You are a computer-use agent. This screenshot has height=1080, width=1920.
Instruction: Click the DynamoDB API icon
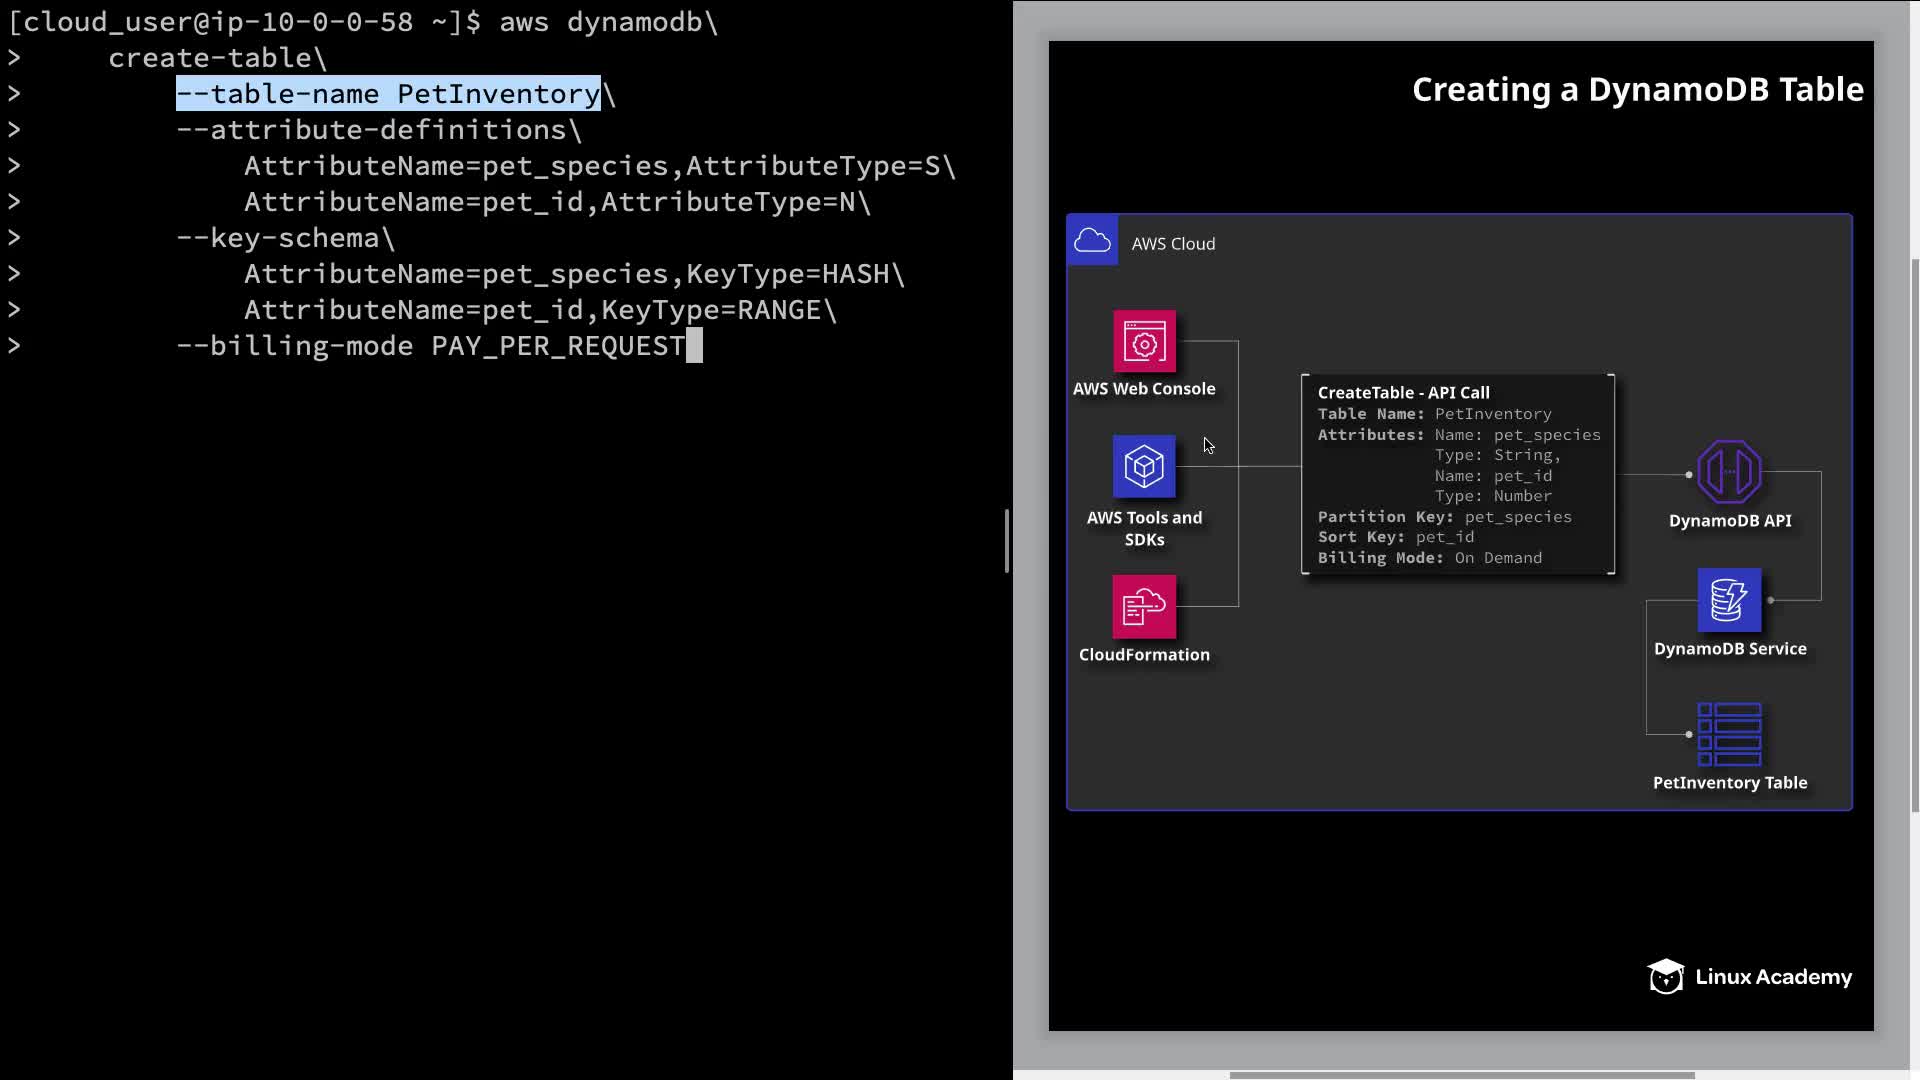[1729, 472]
